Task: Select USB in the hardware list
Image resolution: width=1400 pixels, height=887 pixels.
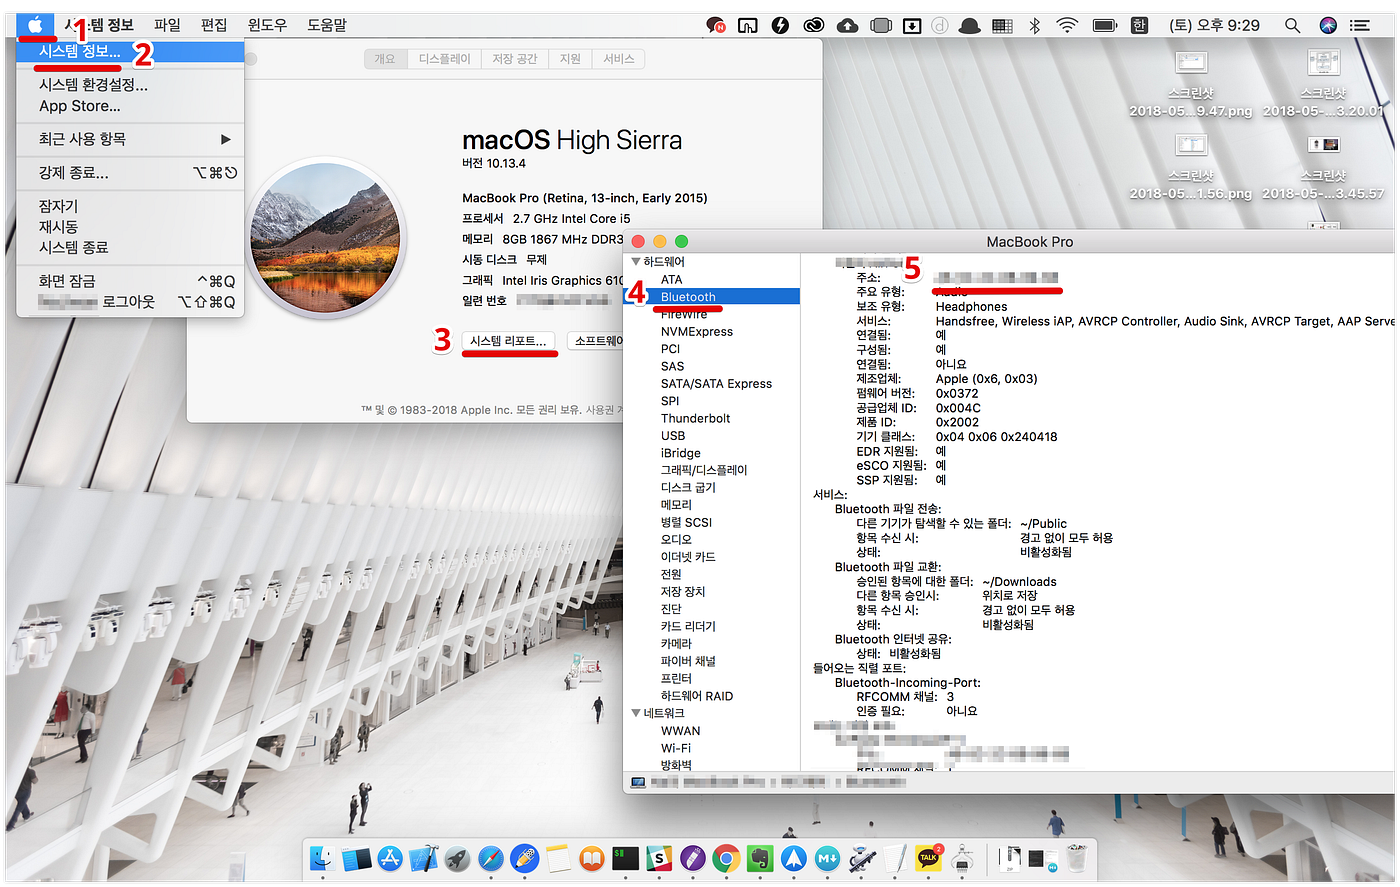Action: (711, 436)
